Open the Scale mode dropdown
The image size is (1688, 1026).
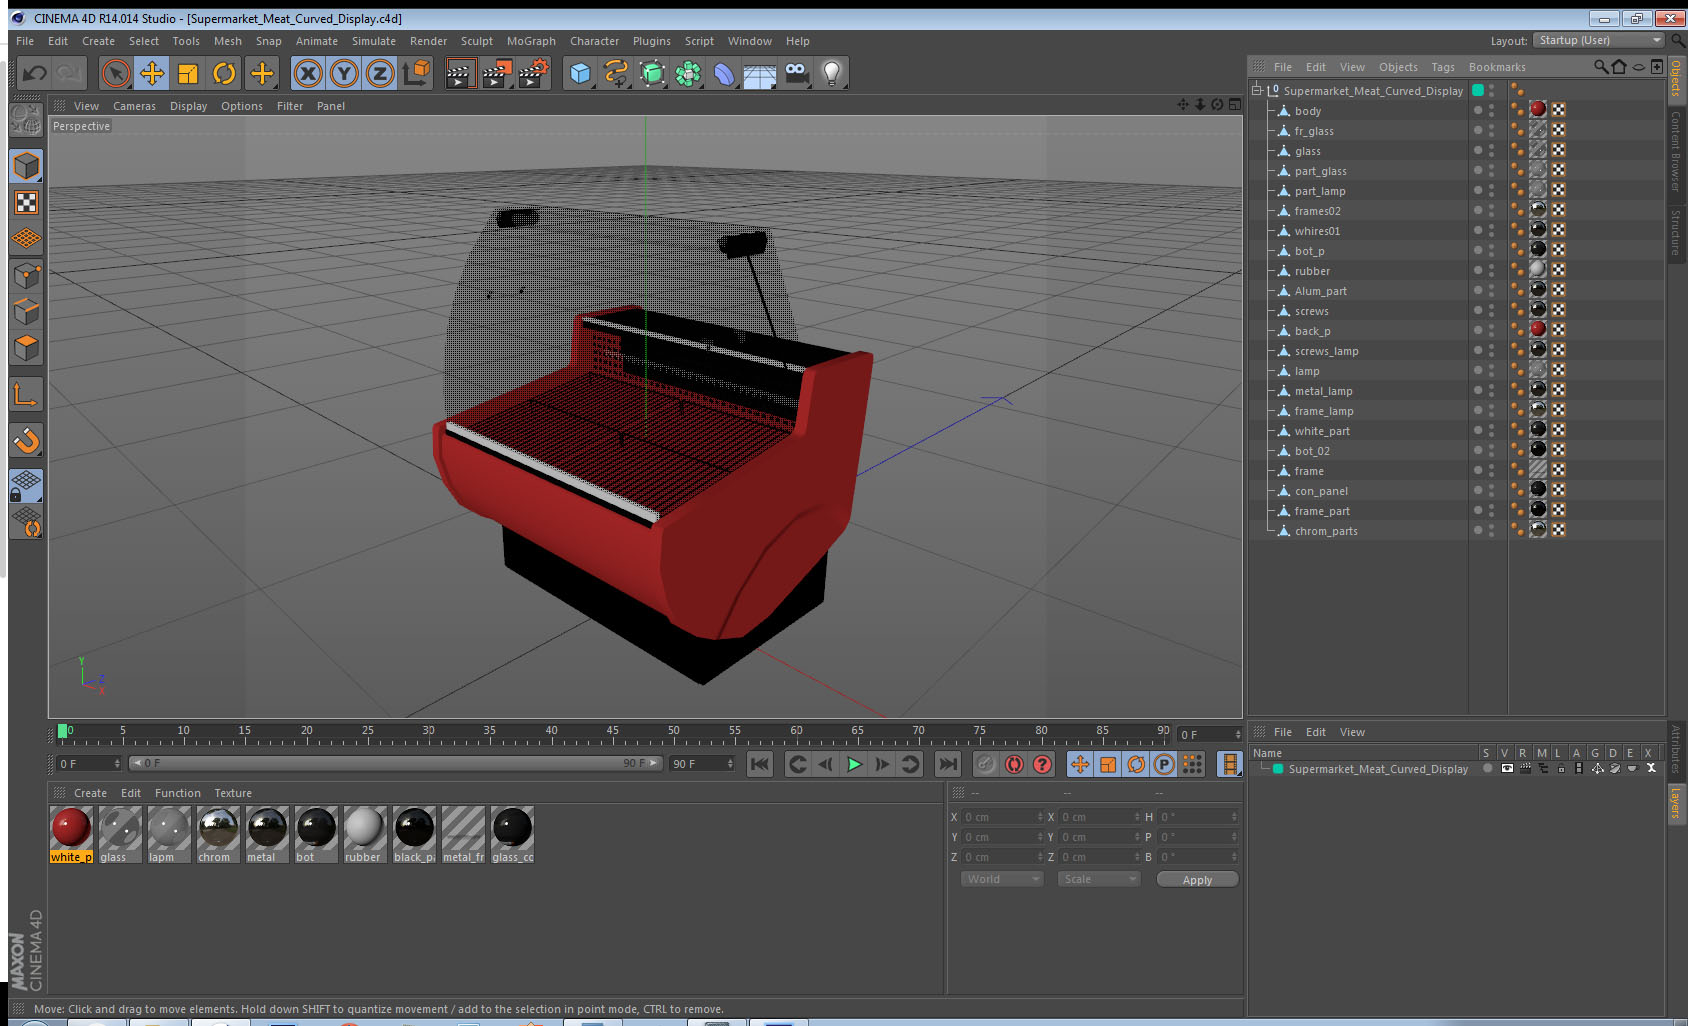point(1098,879)
